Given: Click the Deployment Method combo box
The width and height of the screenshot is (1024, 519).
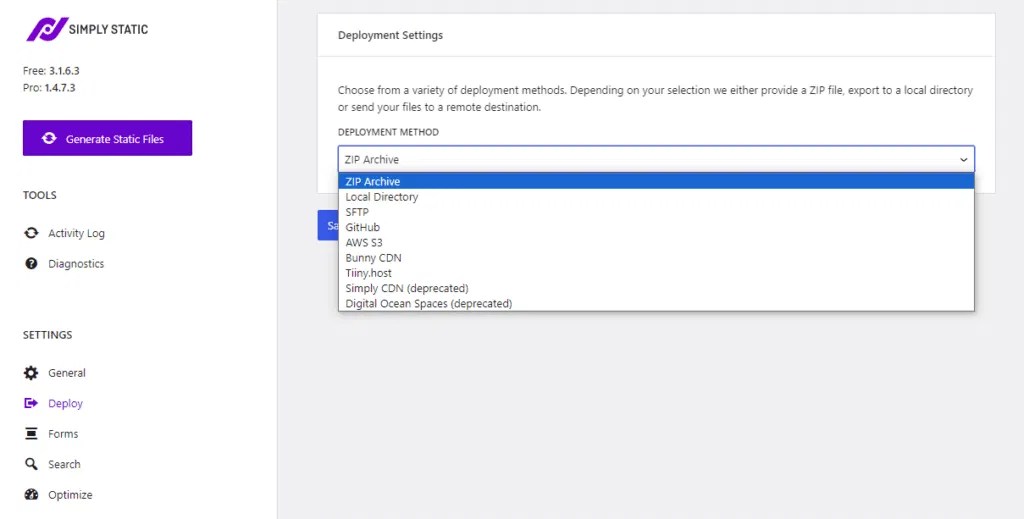Looking at the screenshot, I should coord(656,159).
